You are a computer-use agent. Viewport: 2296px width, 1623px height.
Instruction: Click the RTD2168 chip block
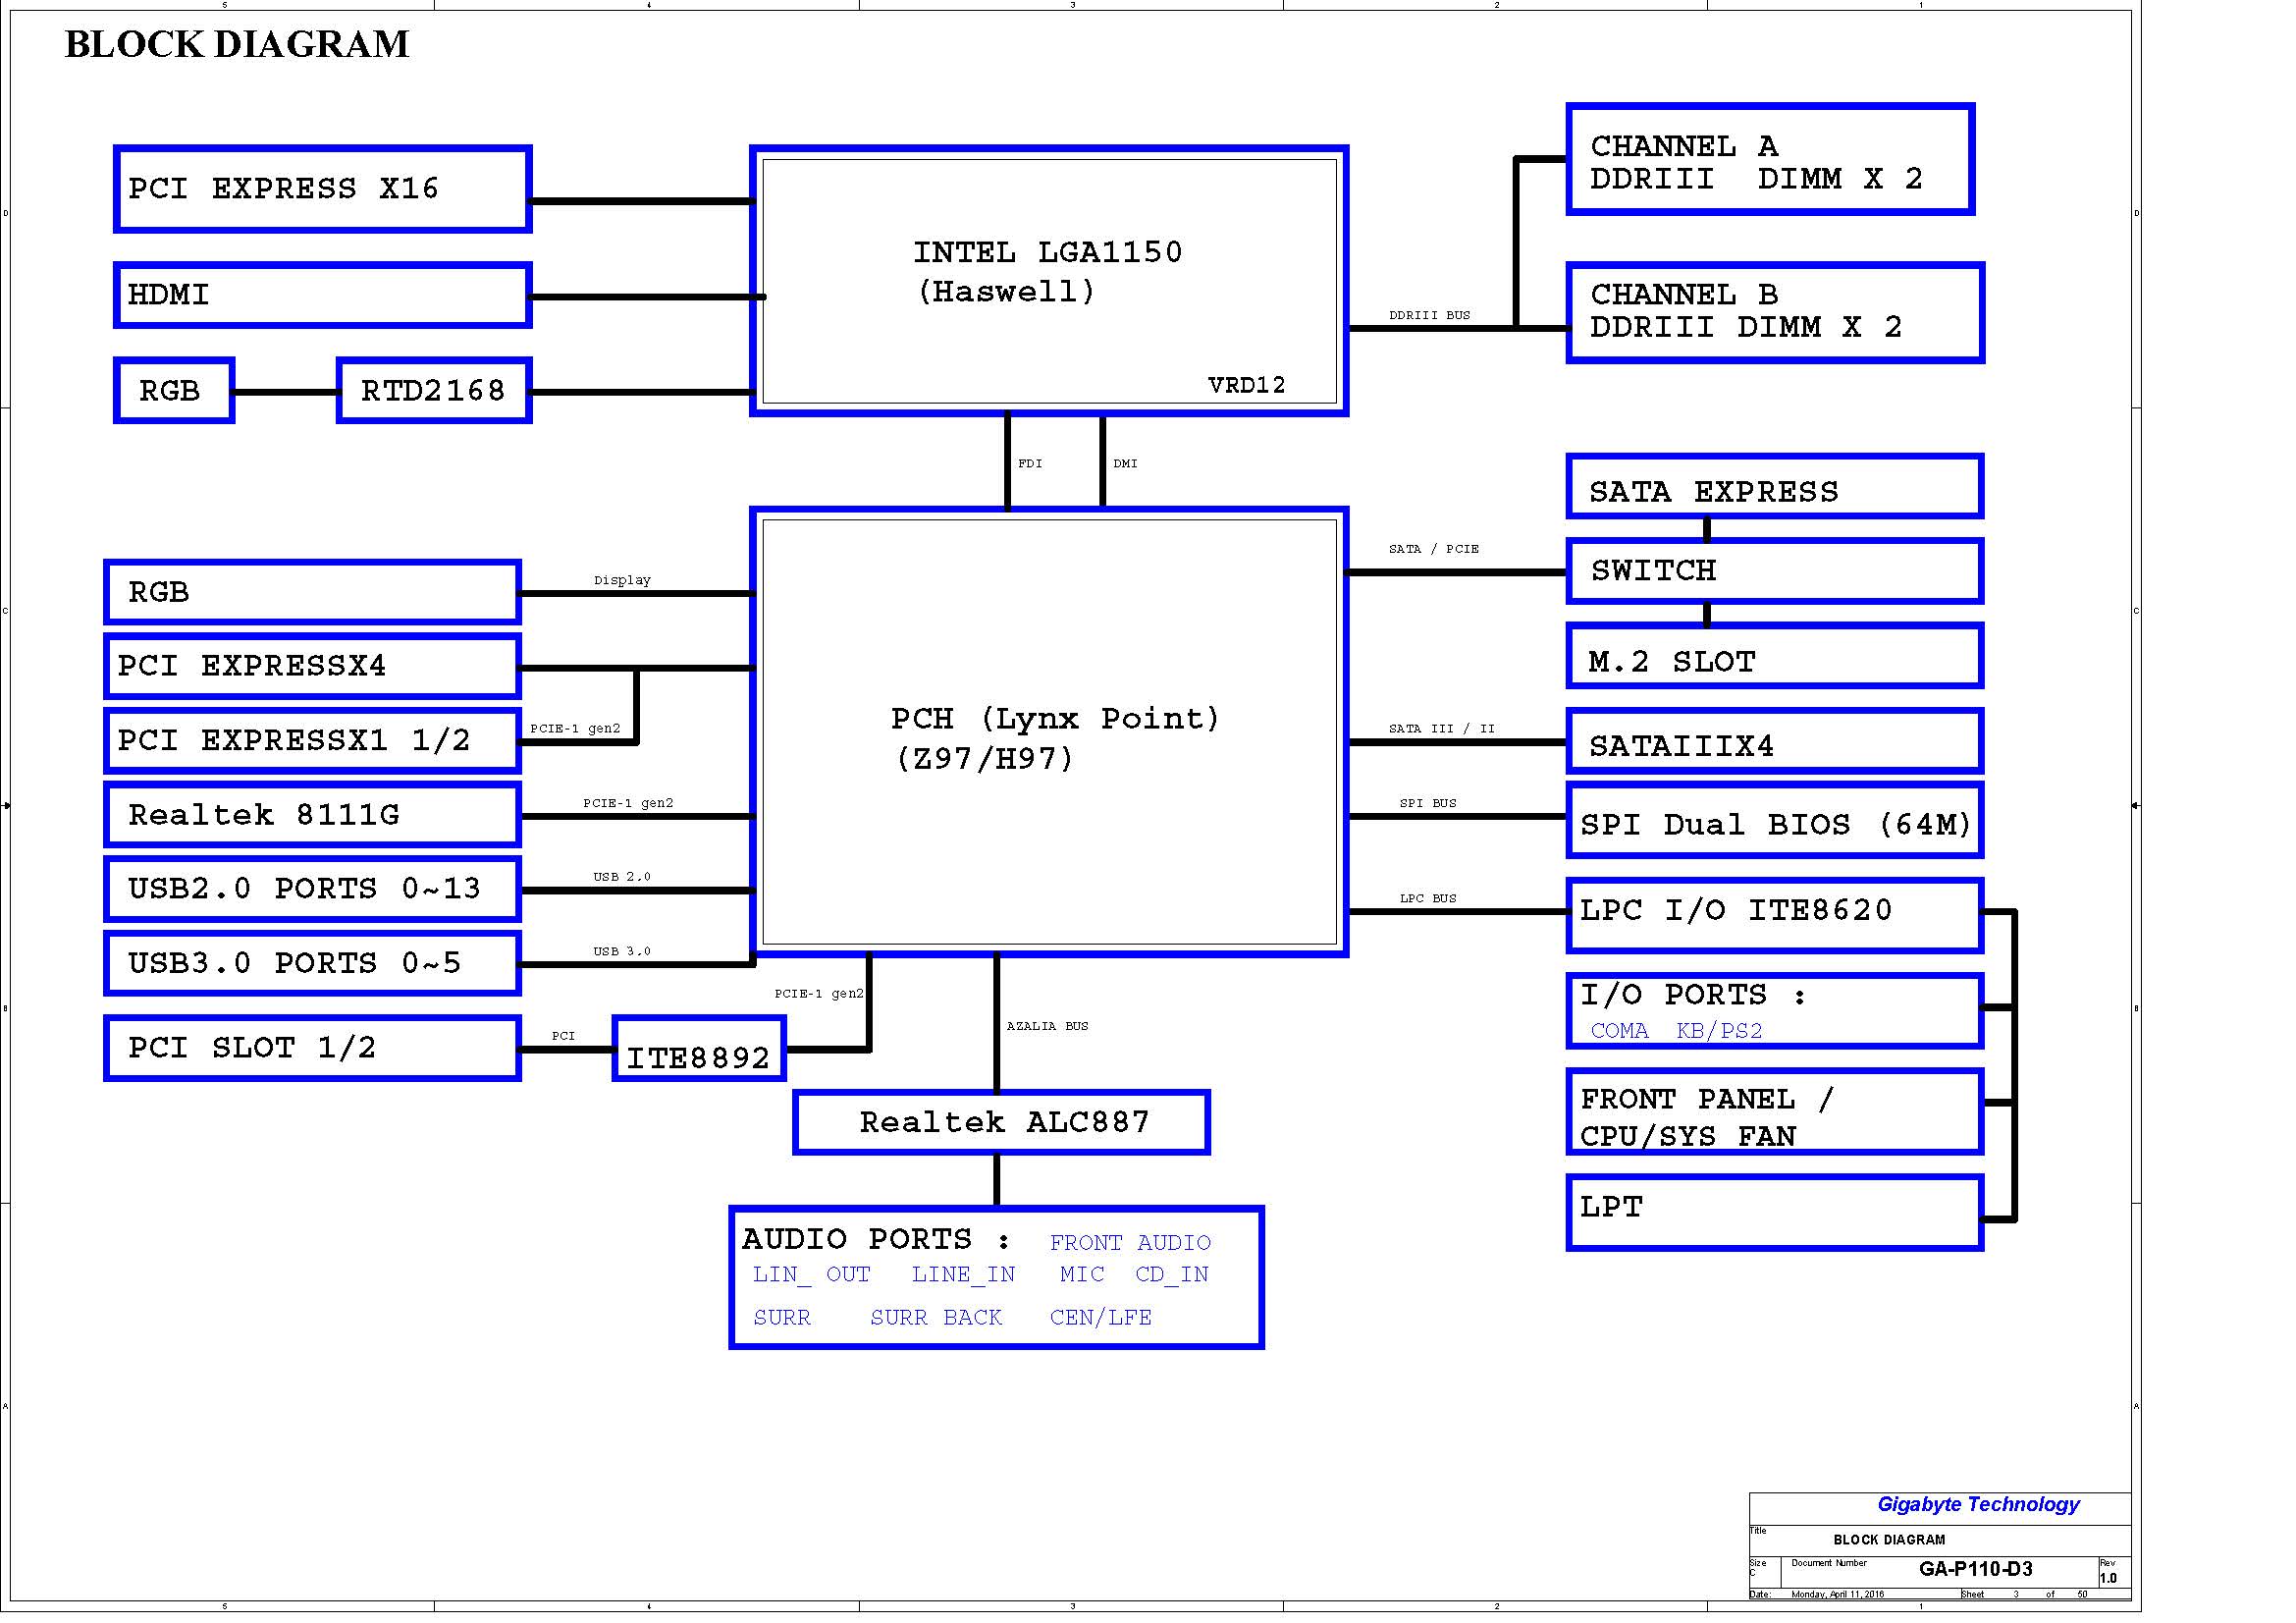click(x=434, y=390)
